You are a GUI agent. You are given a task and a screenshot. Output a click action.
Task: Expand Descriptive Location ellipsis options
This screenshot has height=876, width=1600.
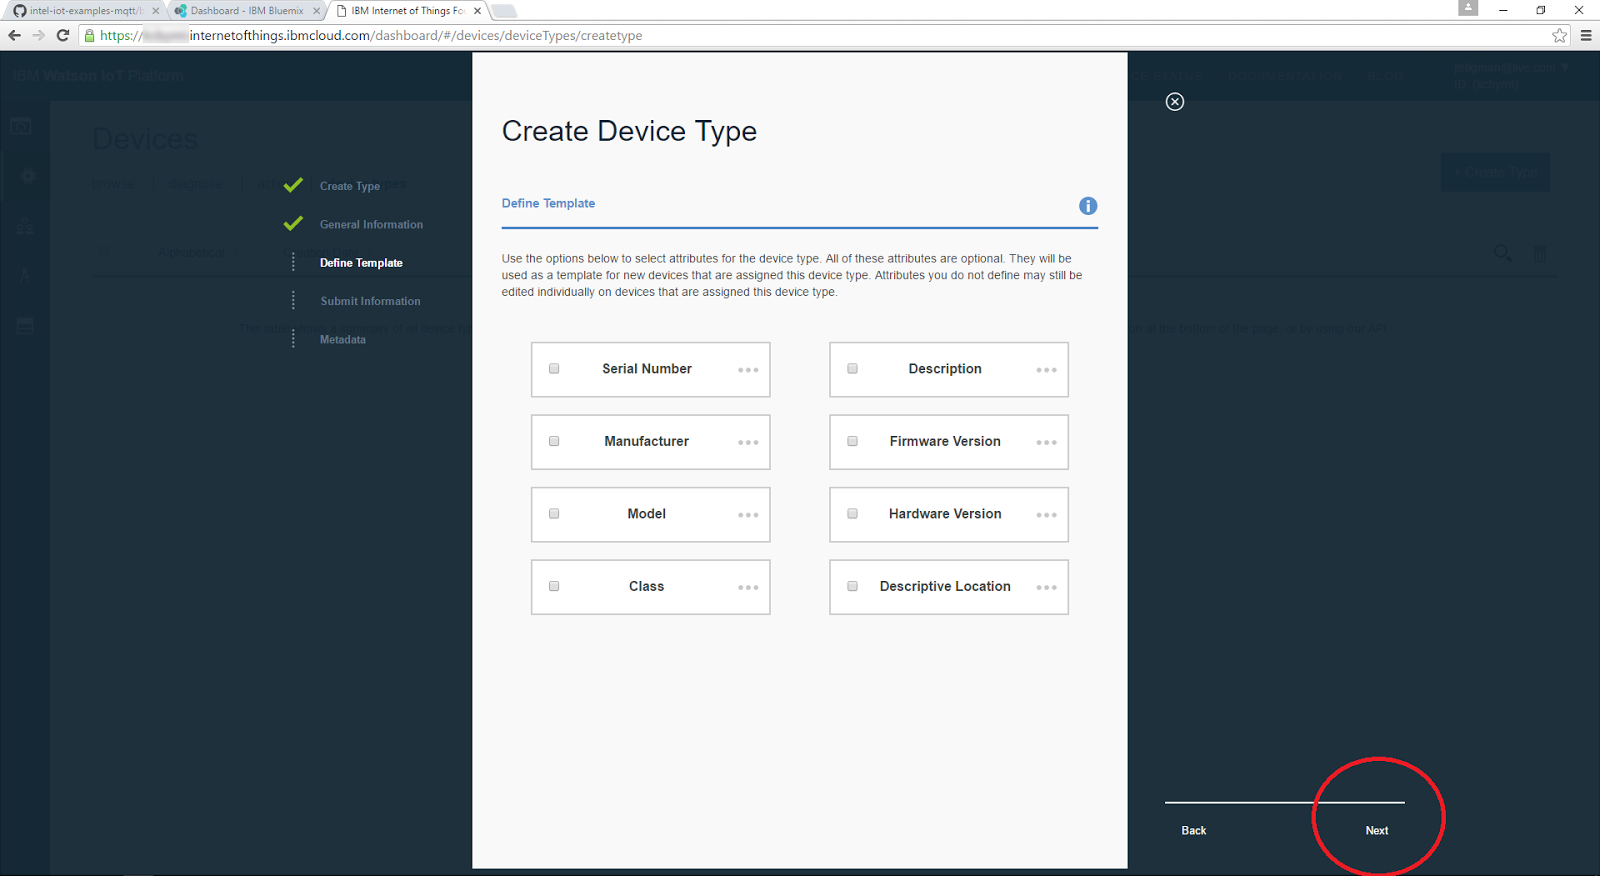click(1046, 588)
